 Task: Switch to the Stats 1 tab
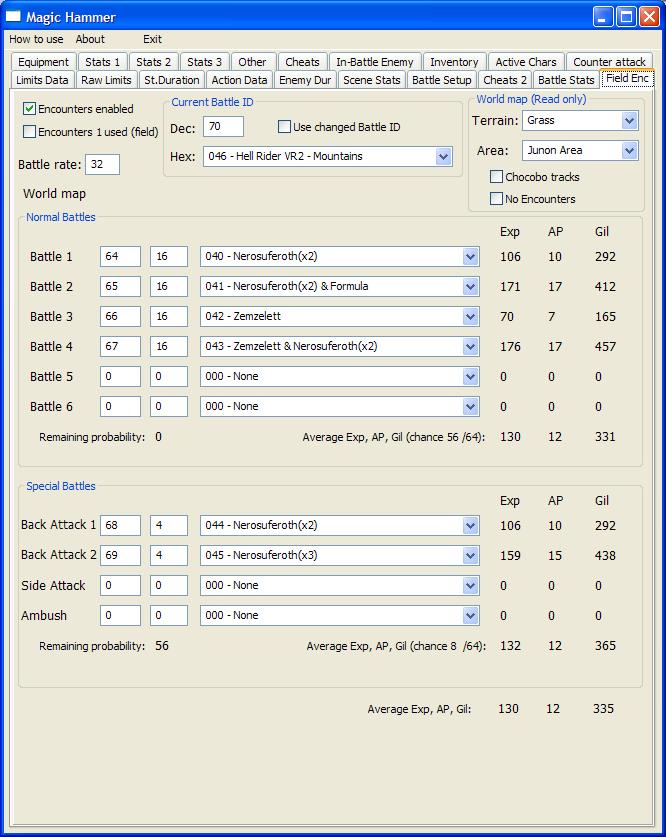102,62
